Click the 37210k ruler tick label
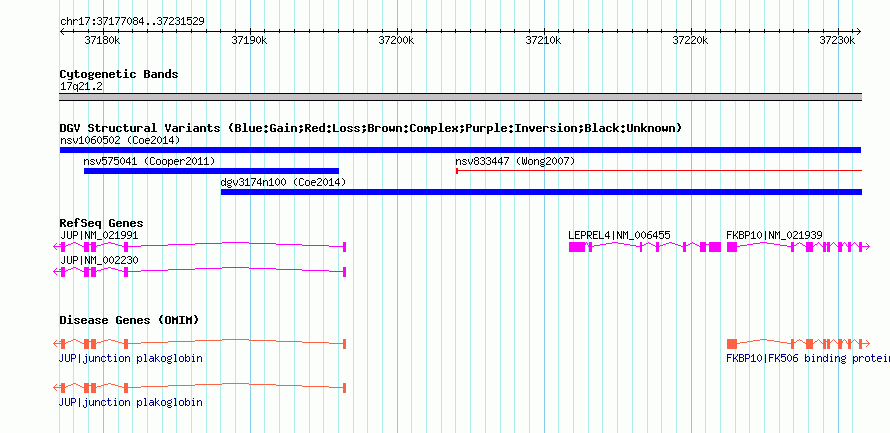 pos(543,40)
